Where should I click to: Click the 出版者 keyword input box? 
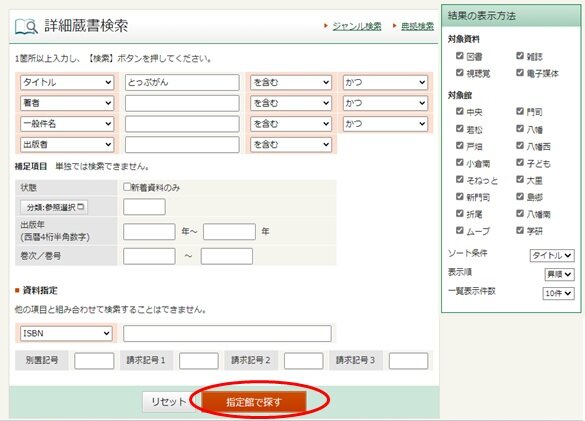tap(182, 144)
